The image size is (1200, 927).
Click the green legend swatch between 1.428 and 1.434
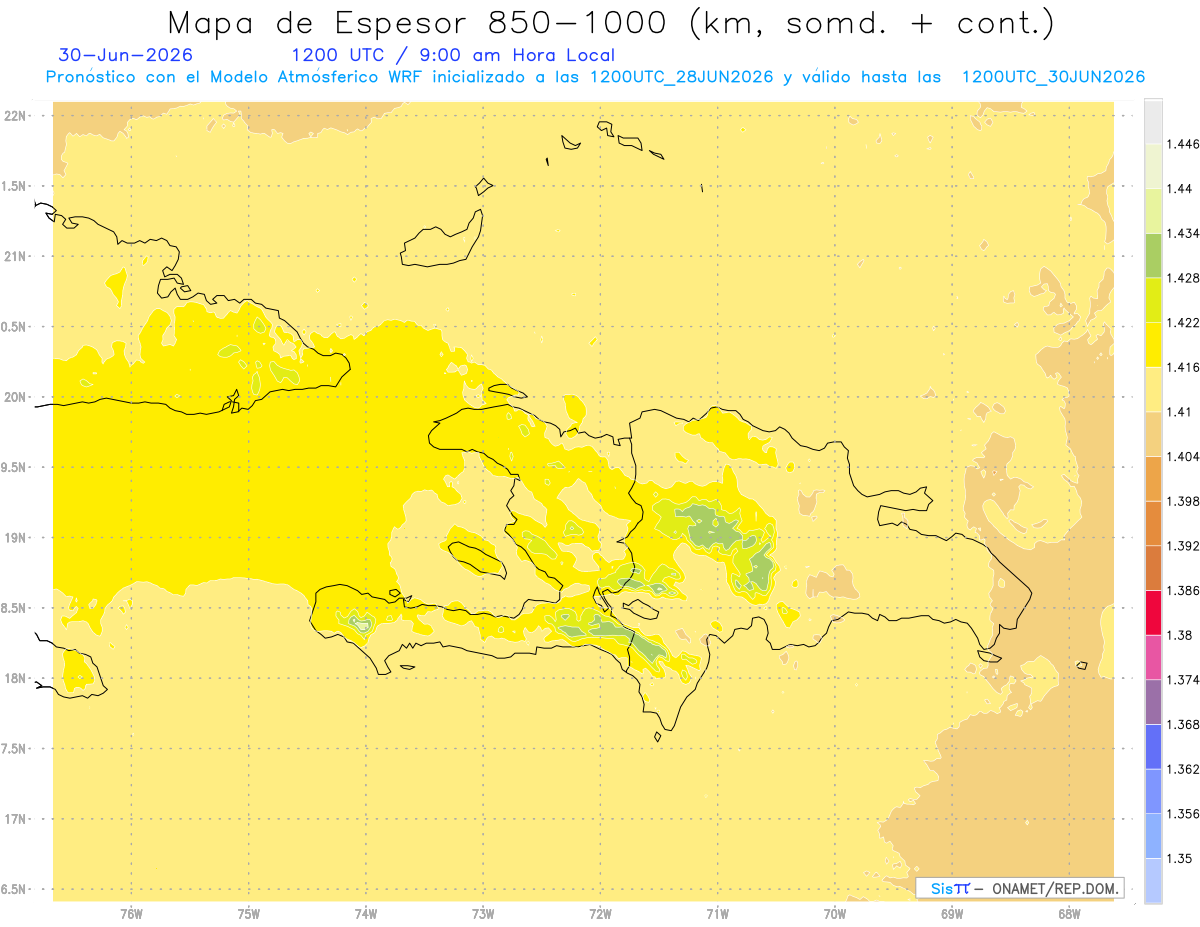[1153, 255]
